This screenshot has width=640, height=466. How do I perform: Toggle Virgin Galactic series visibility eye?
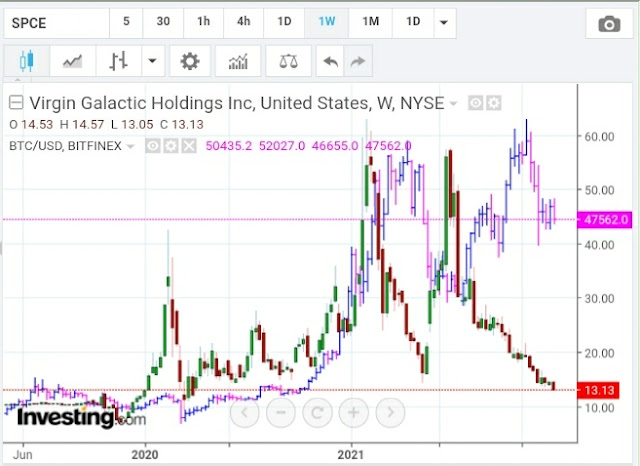pos(475,103)
